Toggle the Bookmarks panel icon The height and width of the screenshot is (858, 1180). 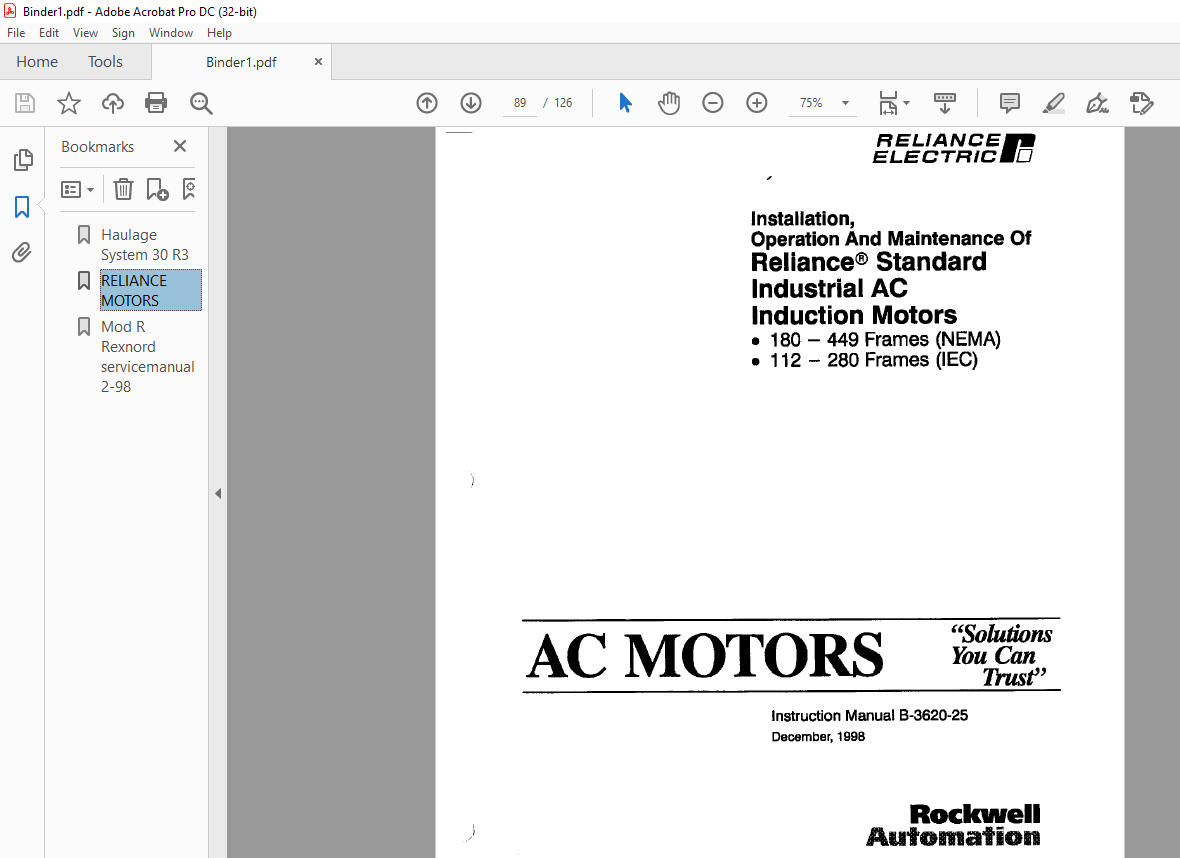(x=22, y=206)
